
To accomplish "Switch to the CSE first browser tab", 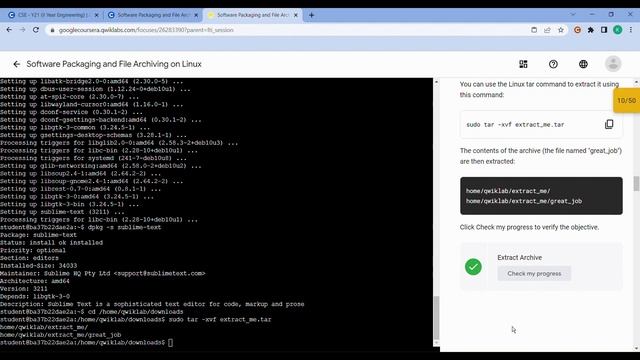I will [x=53, y=15].
